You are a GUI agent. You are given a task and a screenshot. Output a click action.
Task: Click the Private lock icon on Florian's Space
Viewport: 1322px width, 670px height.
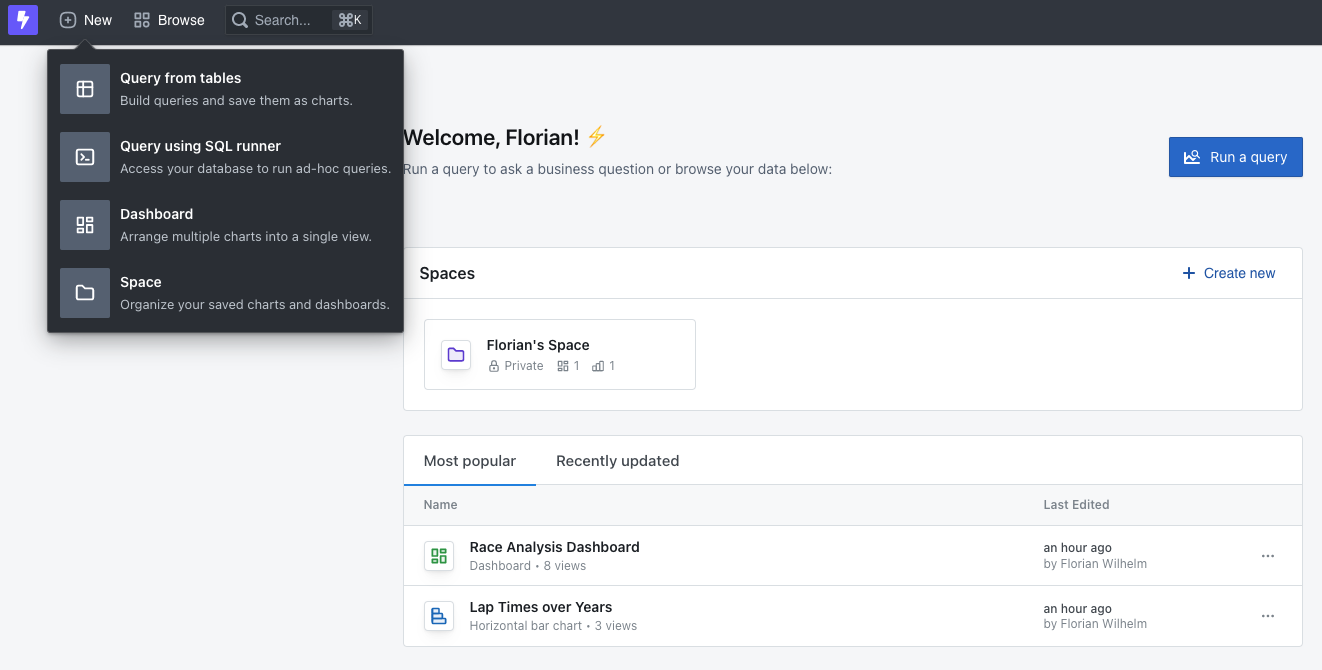coord(493,365)
